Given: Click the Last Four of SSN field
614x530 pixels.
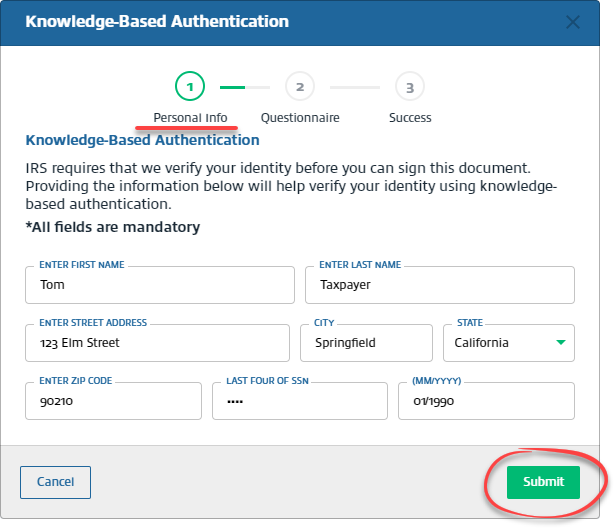Looking at the screenshot, I should click(300, 401).
